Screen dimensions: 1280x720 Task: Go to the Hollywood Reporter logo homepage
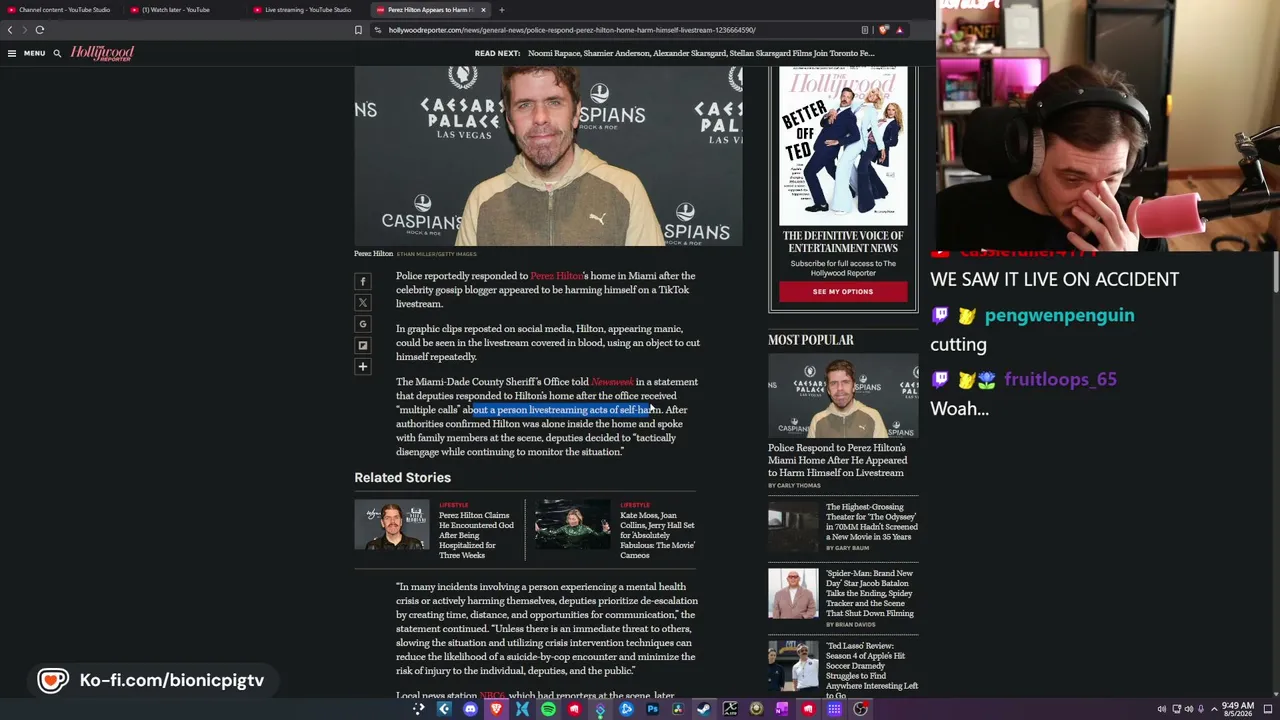pyautogui.click(x=102, y=53)
